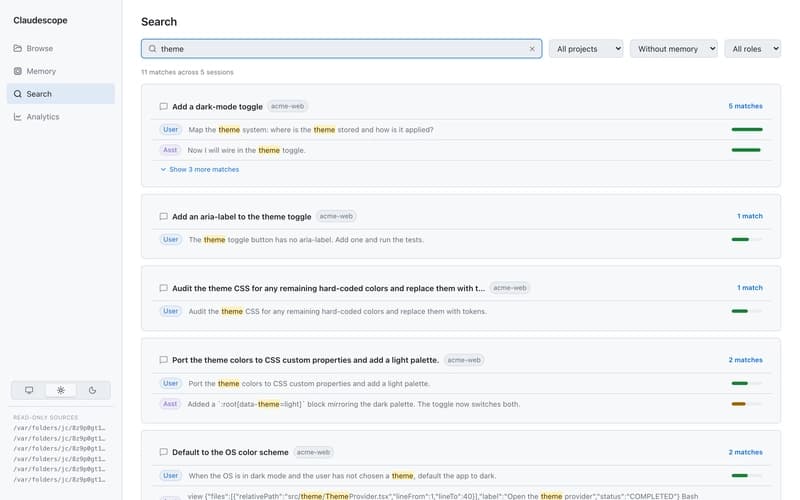Open the Browse section in sidebar
Viewport: 800px width, 500px height.
[x=60, y=48]
